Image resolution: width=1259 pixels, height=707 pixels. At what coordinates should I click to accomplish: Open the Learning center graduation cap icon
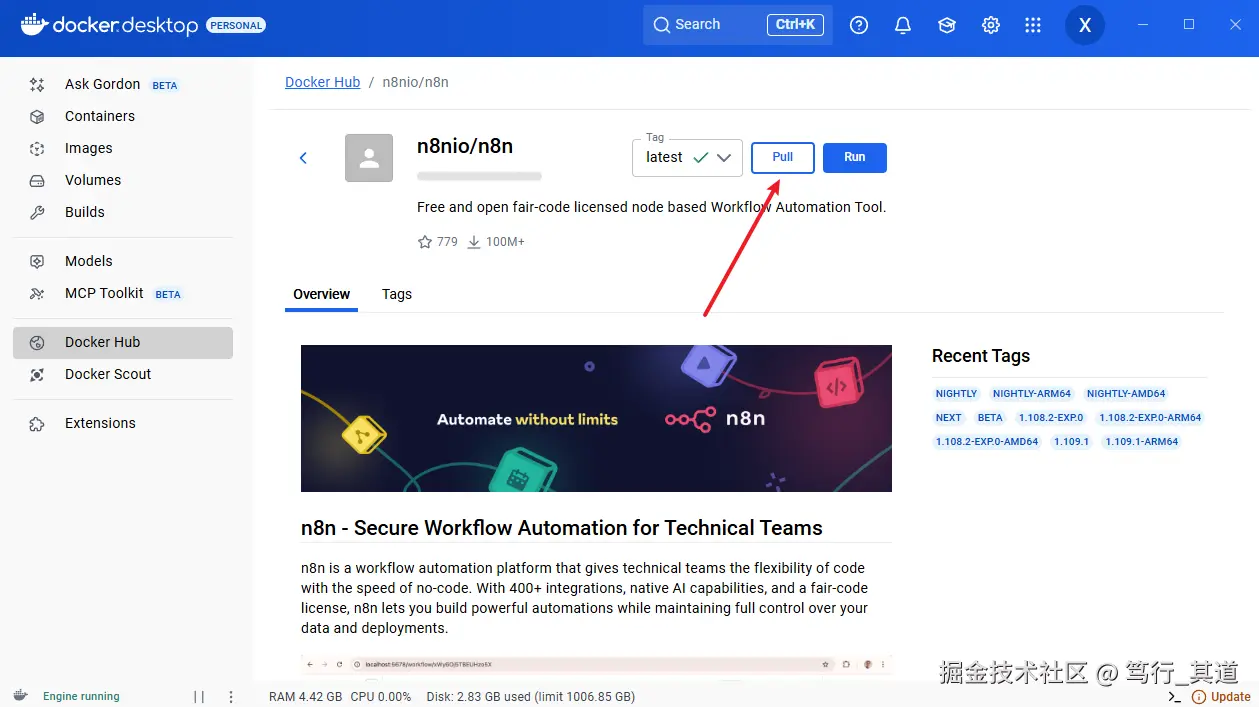[947, 25]
